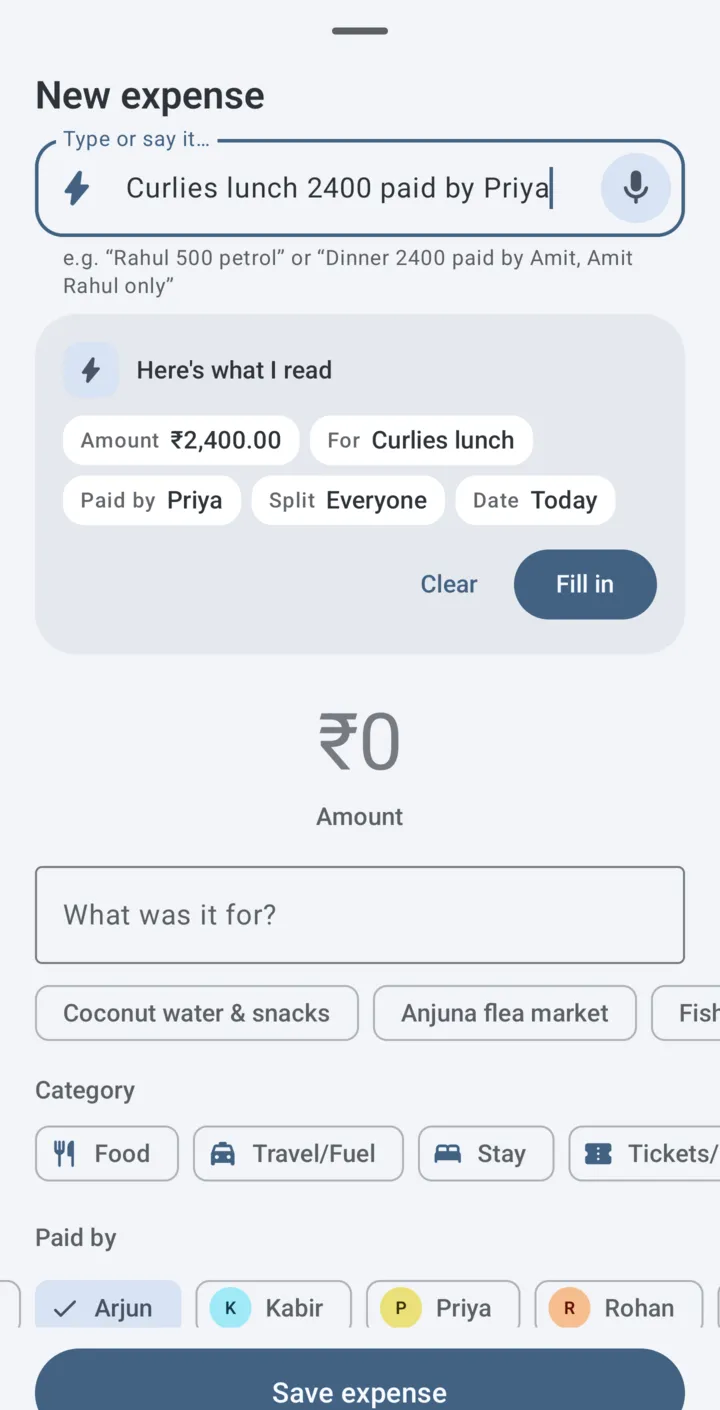The width and height of the screenshot is (720, 1410).
Task: Choose Priya as the payer
Action: (x=443, y=1305)
